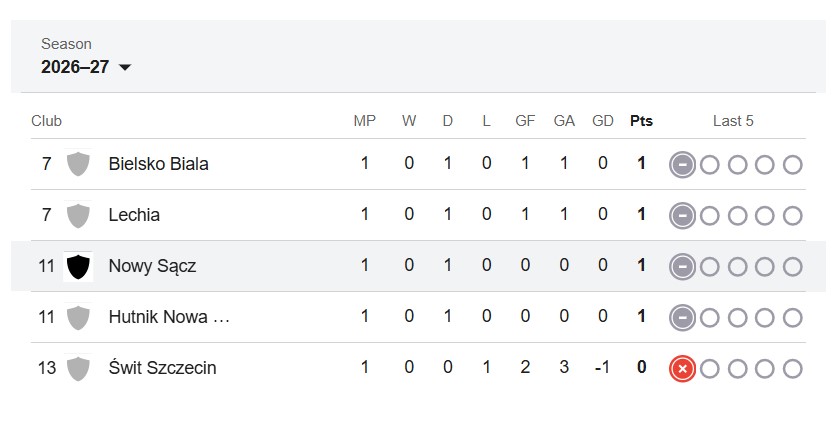Image resolution: width=840 pixels, height=421 pixels.
Task: Sort by the Pts column header
Action: (x=641, y=121)
